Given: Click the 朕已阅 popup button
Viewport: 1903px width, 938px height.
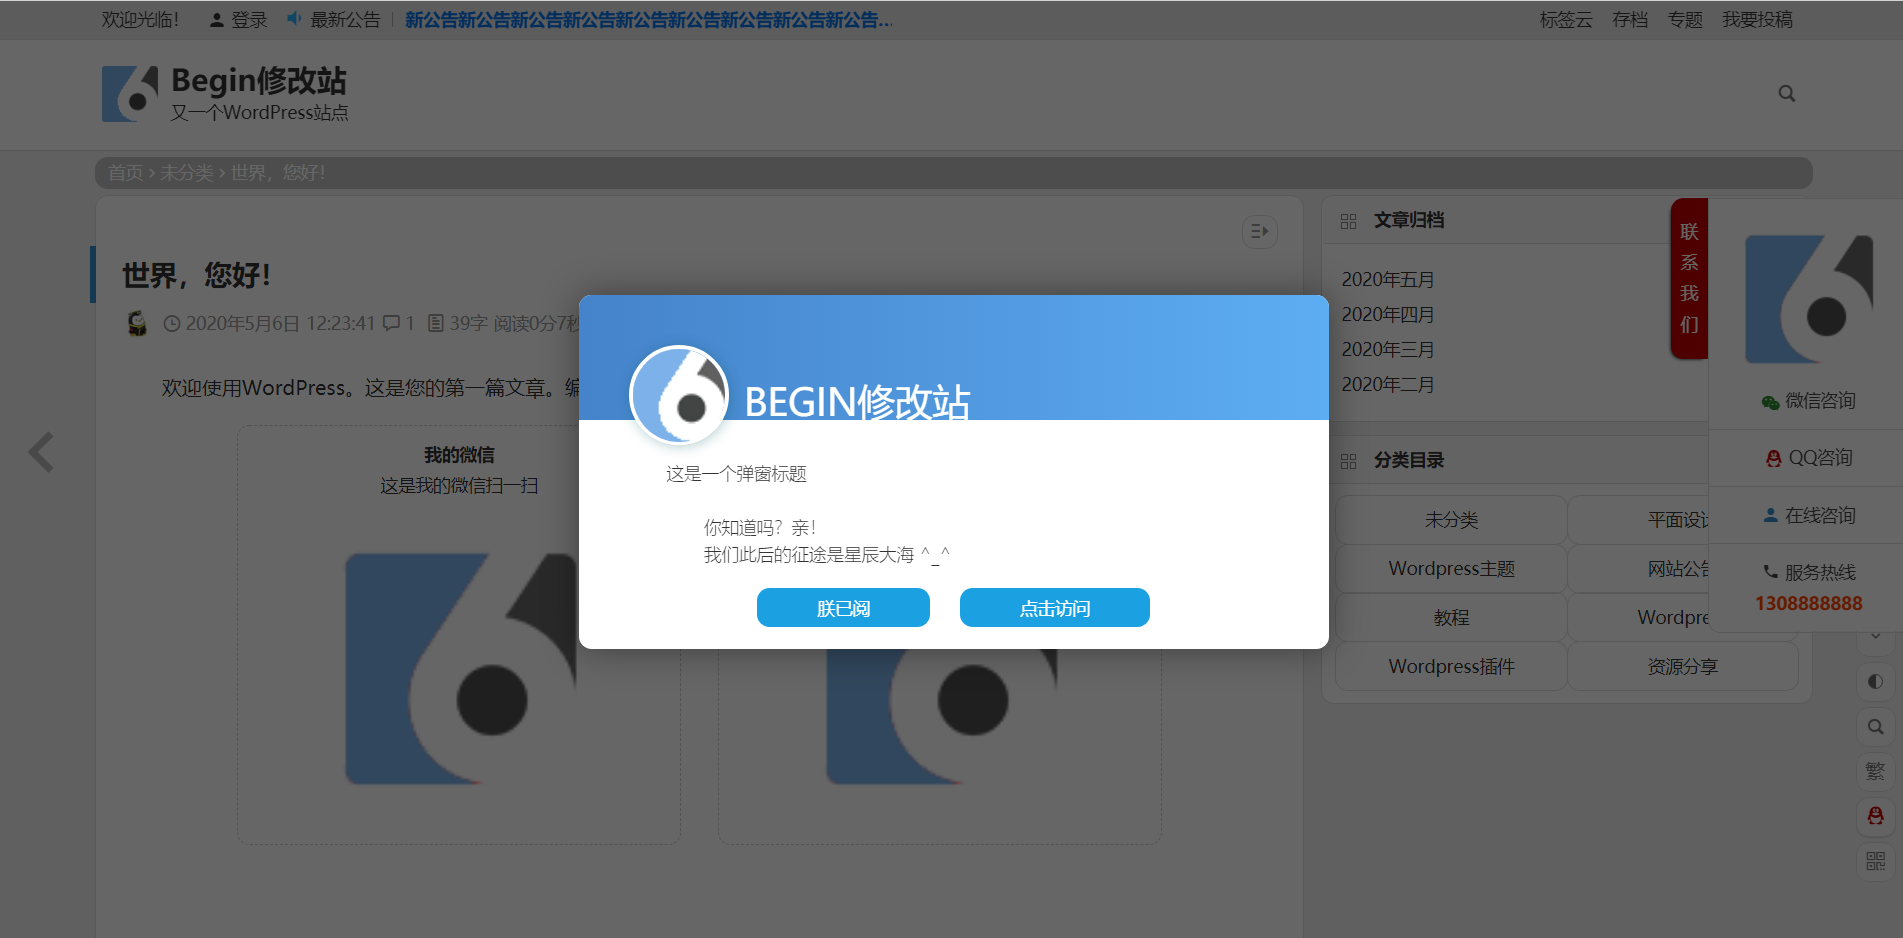Looking at the screenshot, I should 843,608.
